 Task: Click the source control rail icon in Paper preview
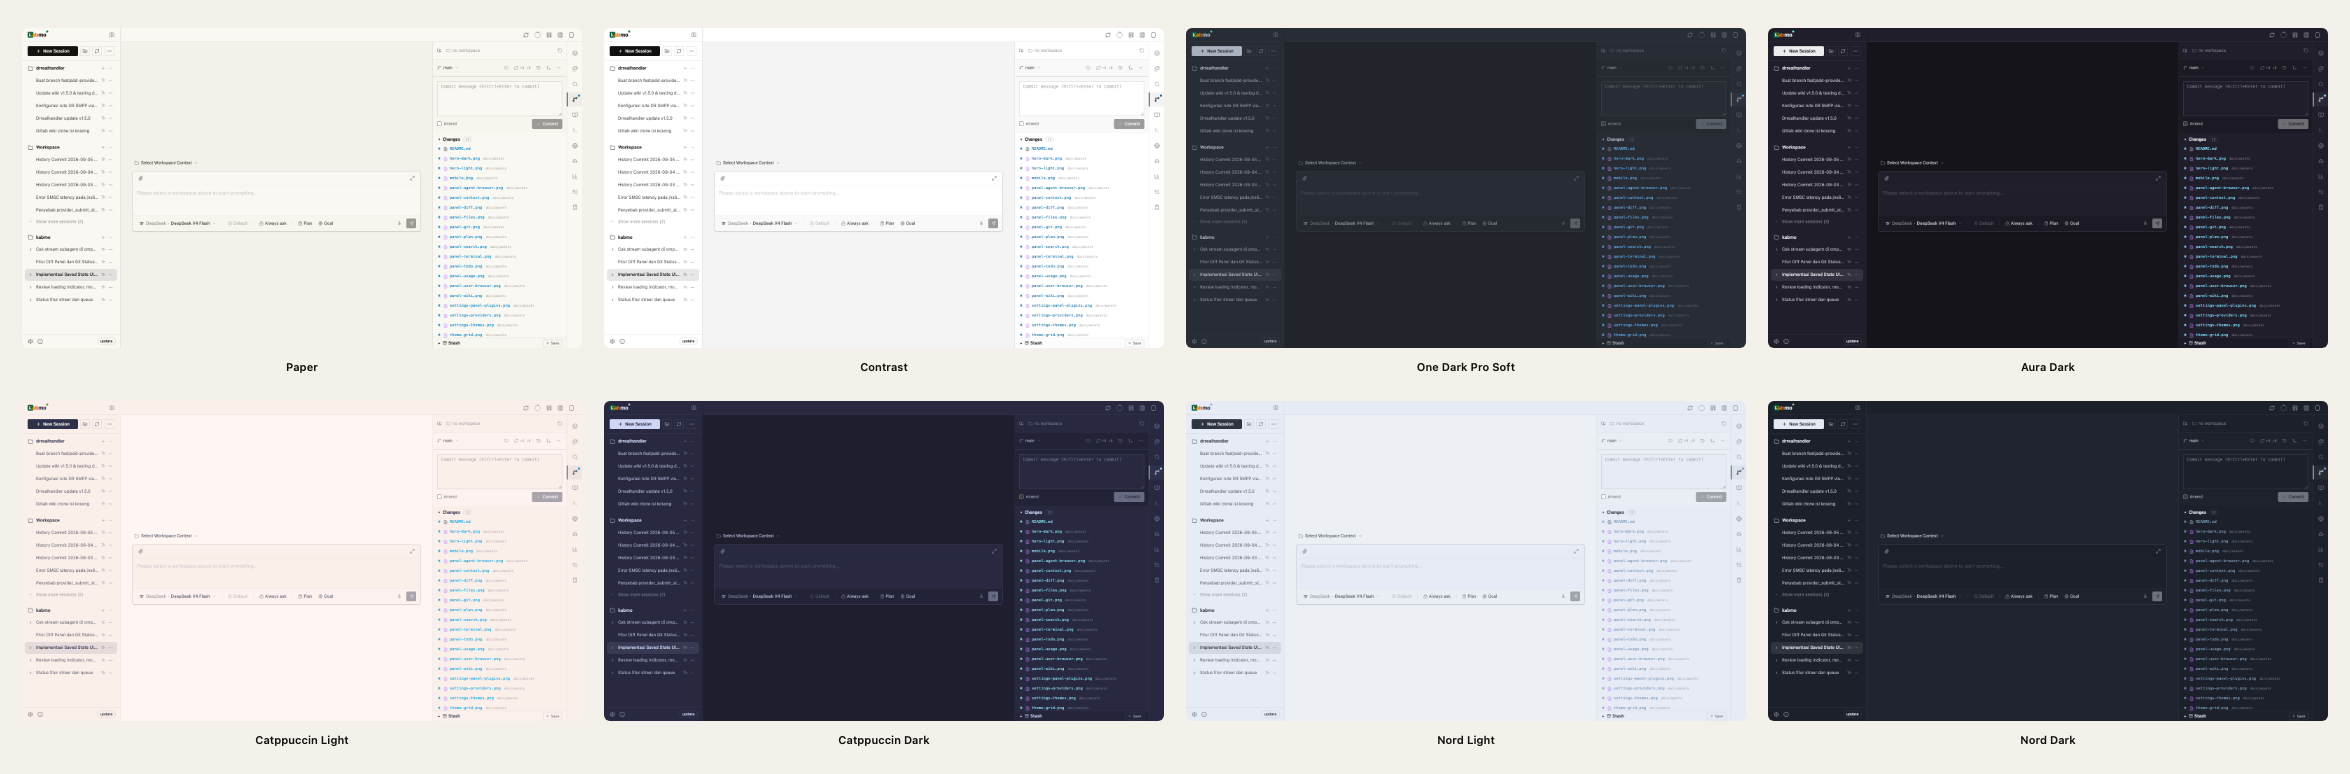[x=576, y=98]
